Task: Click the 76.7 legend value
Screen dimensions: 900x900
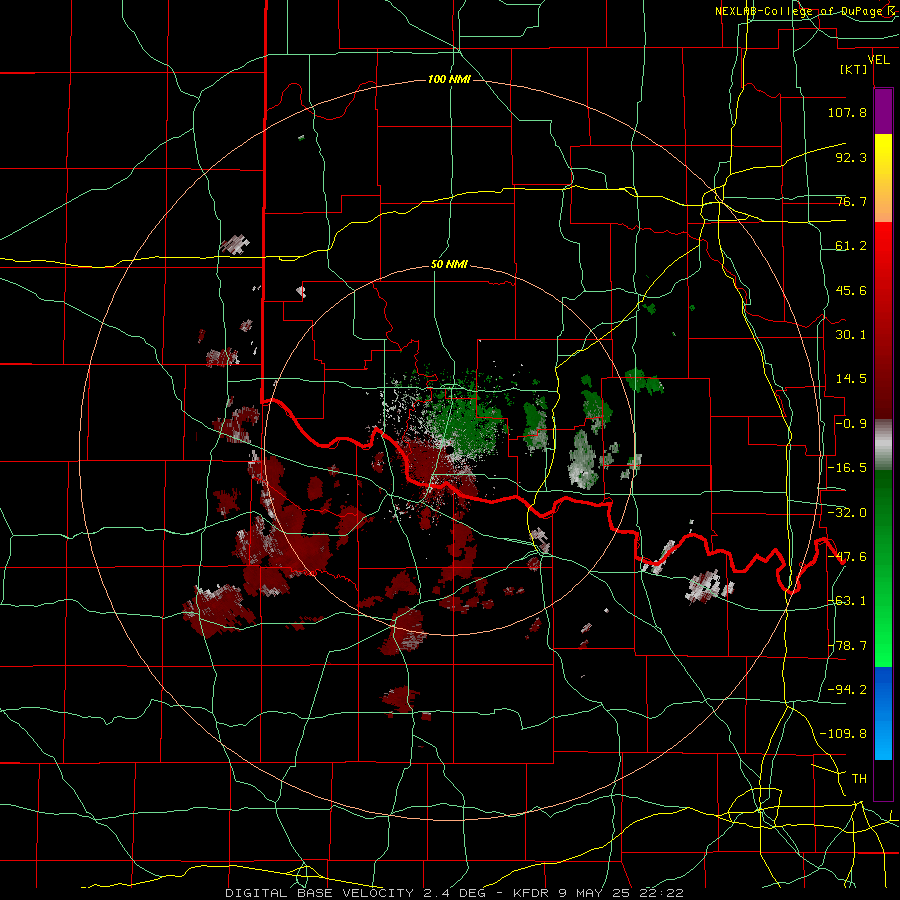Action: click(x=851, y=201)
